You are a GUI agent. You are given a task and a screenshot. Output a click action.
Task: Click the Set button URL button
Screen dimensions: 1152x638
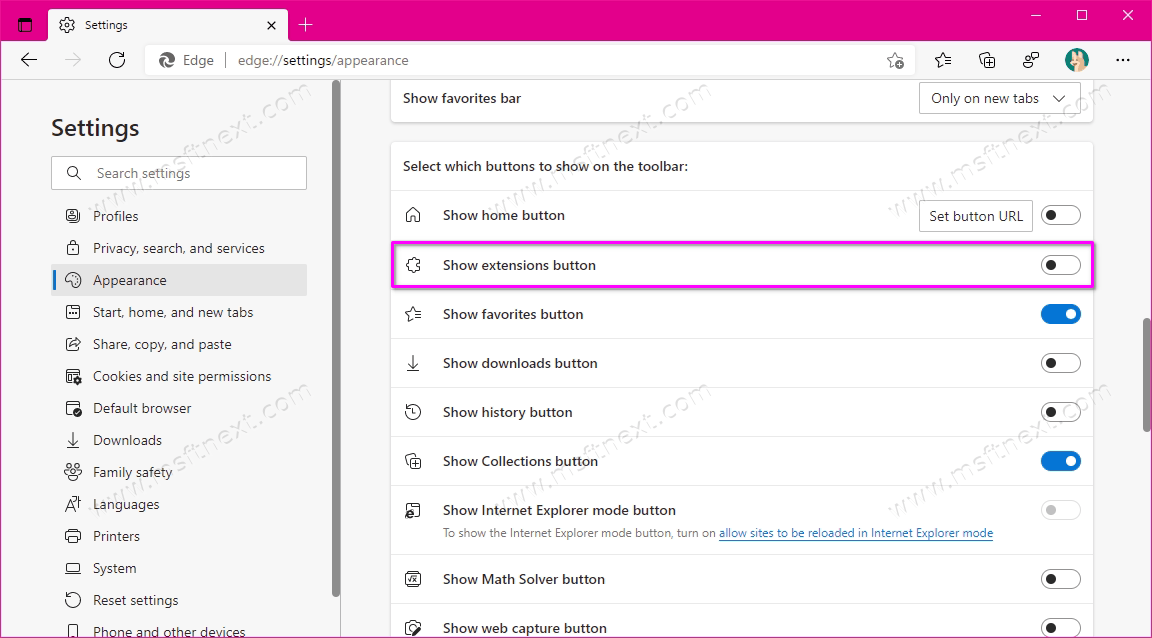click(x=975, y=216)
